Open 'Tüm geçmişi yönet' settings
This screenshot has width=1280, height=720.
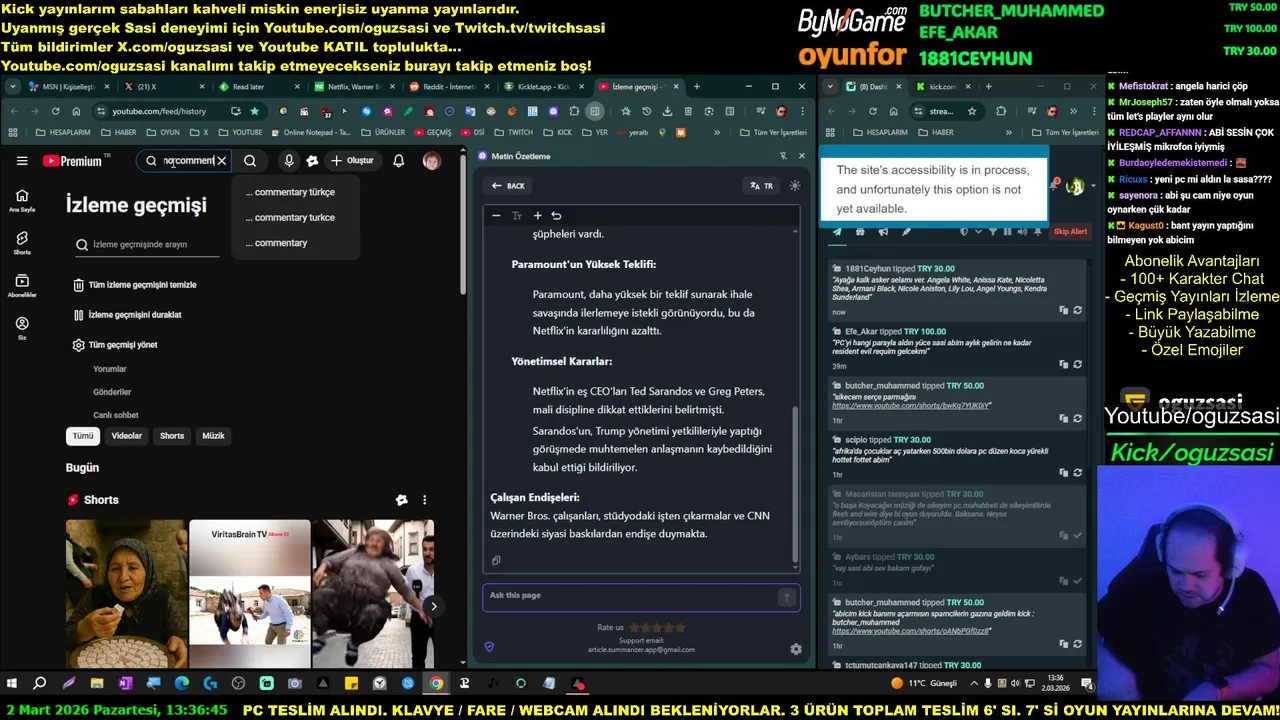(115, 345)
